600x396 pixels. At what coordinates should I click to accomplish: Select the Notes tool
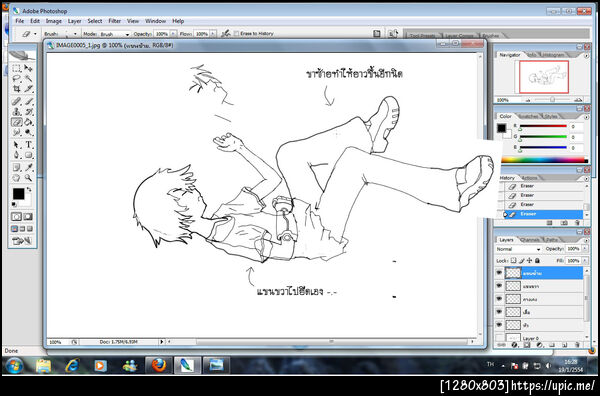[x=16, y=167]
